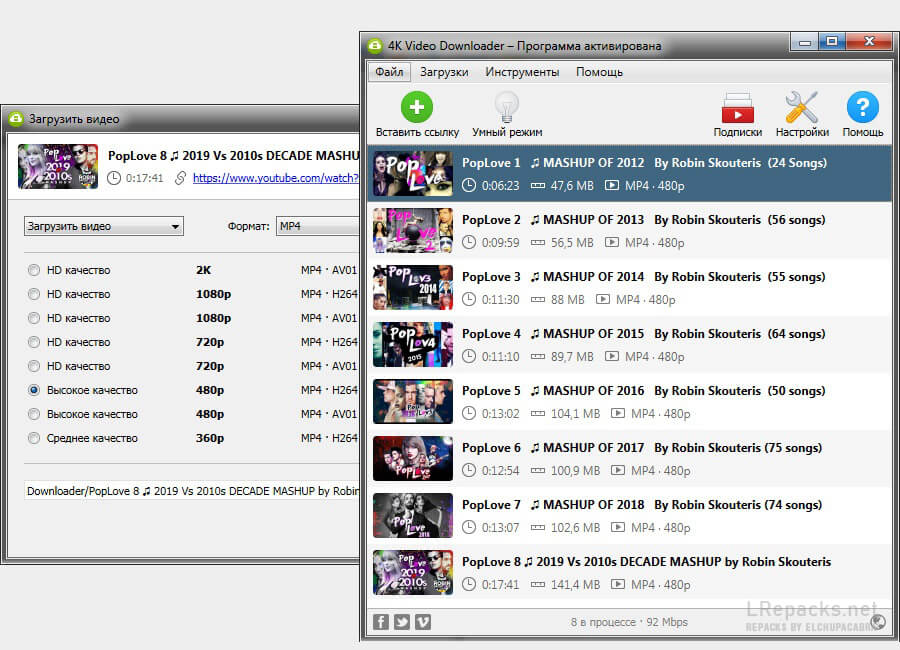900x650 pixels.
Task: Click clock icon in the PopLove 1 row
Action: click(469, 185)
